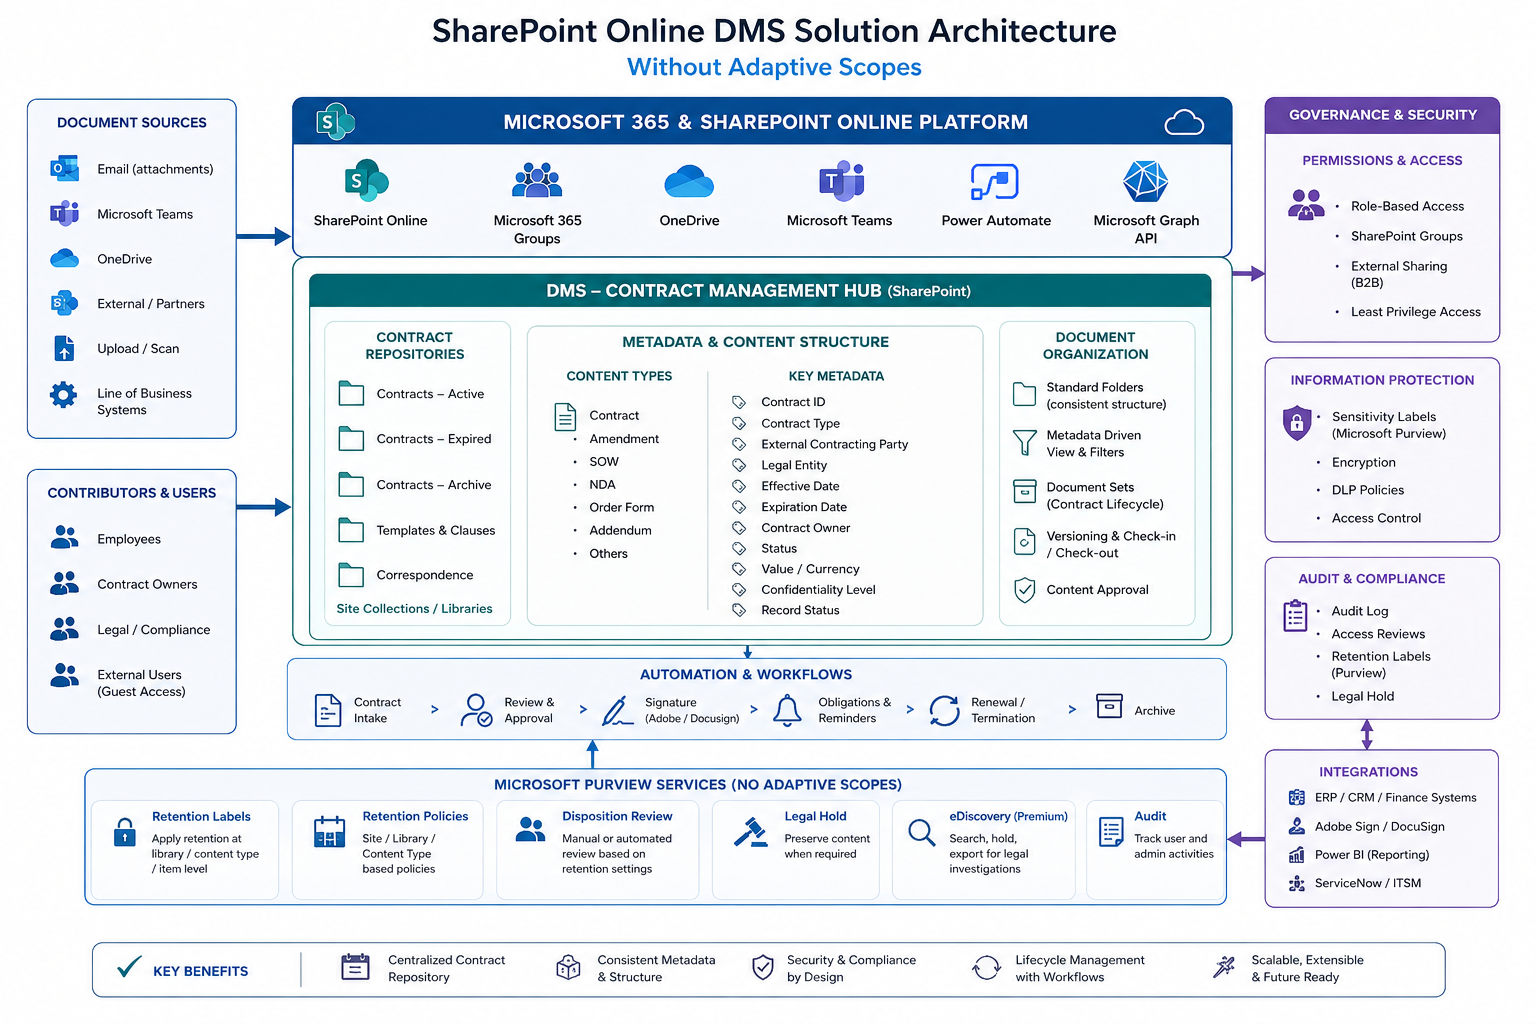Click the SharePoint Online platform icon

(x=366, y=181)
